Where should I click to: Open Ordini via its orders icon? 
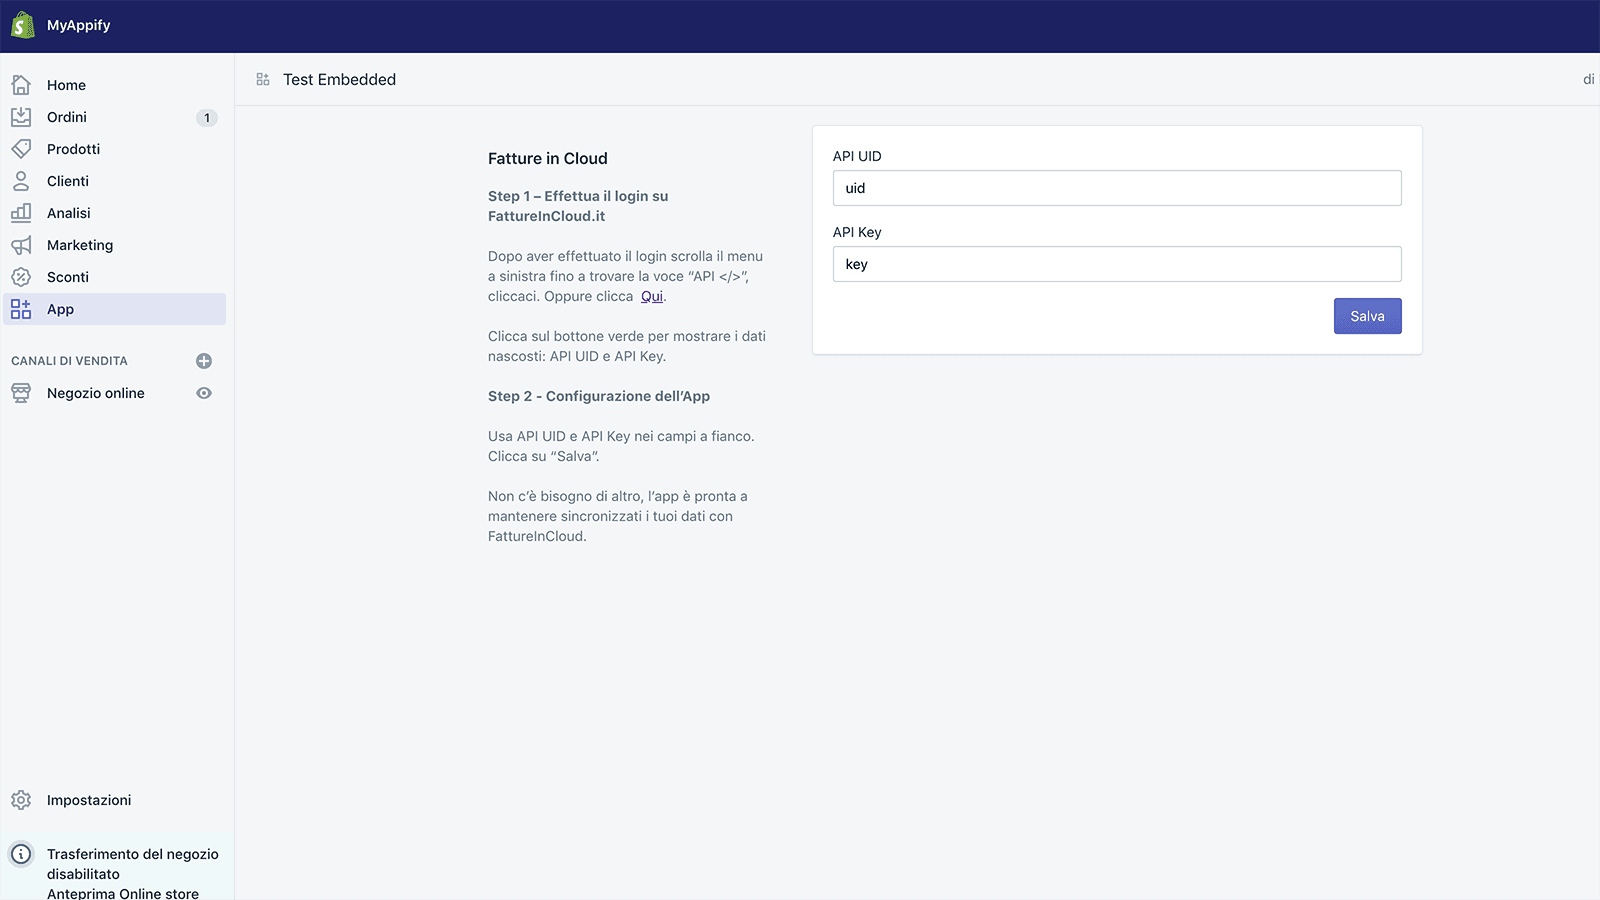click(21, 117)
